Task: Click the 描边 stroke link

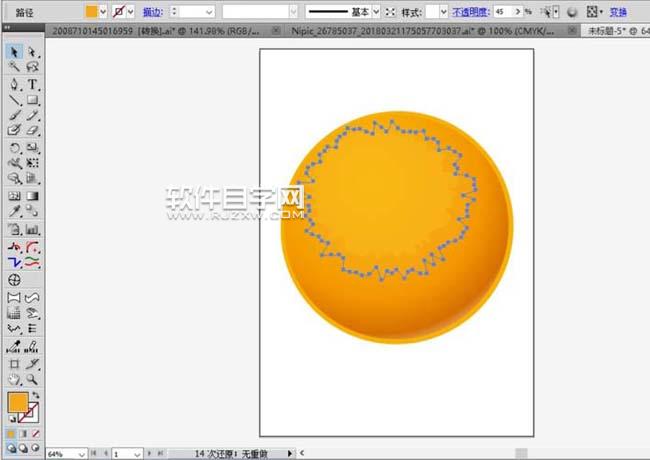Action: (x=153, y=12)
